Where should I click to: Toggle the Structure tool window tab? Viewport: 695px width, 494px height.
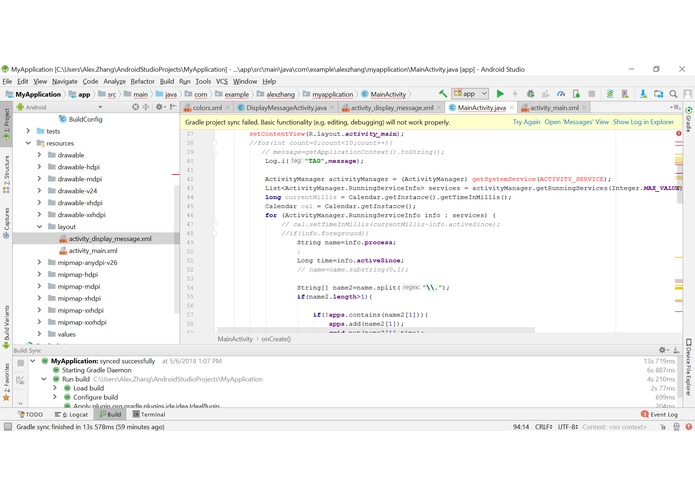6,174
